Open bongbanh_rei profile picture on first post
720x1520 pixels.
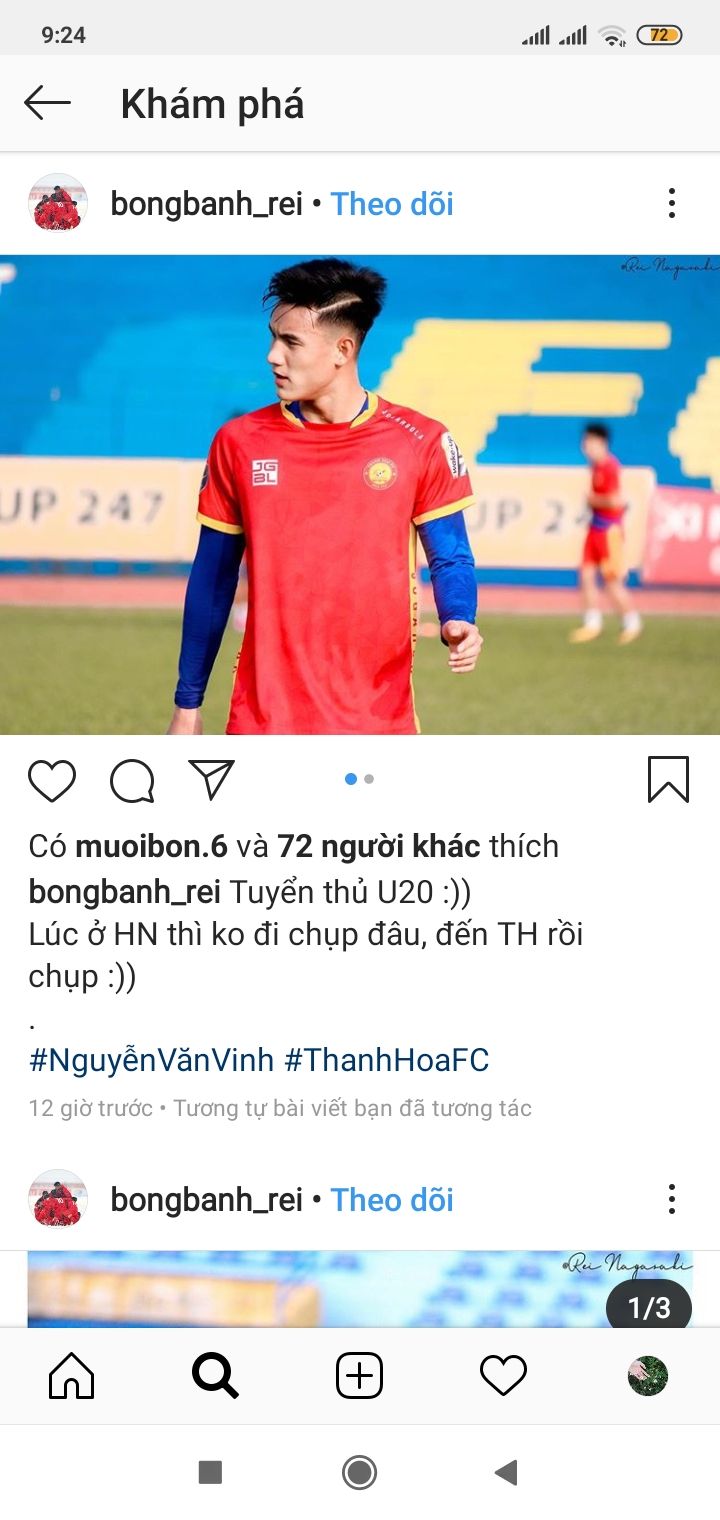(x=58, y=204)
